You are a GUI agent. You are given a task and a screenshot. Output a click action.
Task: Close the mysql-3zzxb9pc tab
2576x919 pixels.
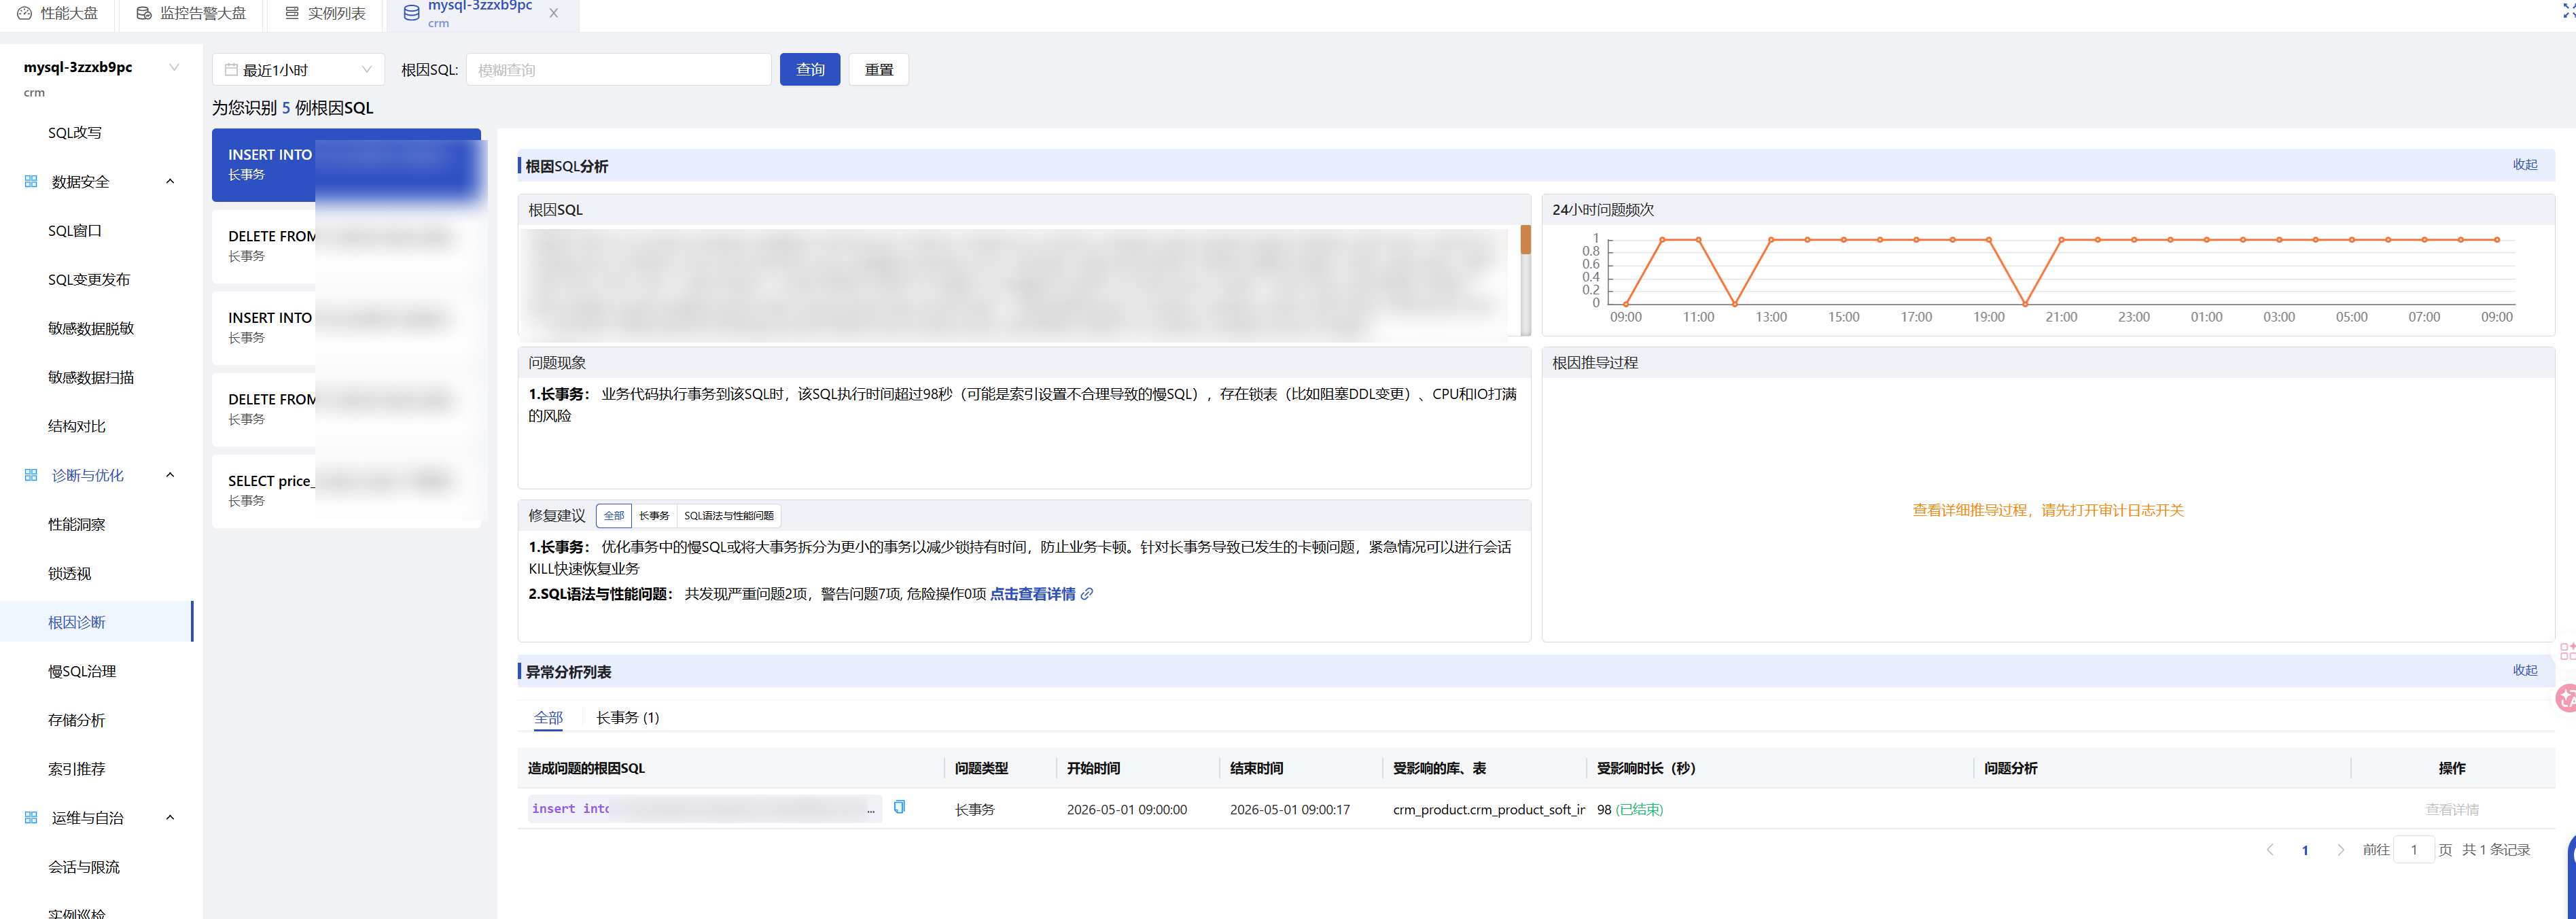553,13
